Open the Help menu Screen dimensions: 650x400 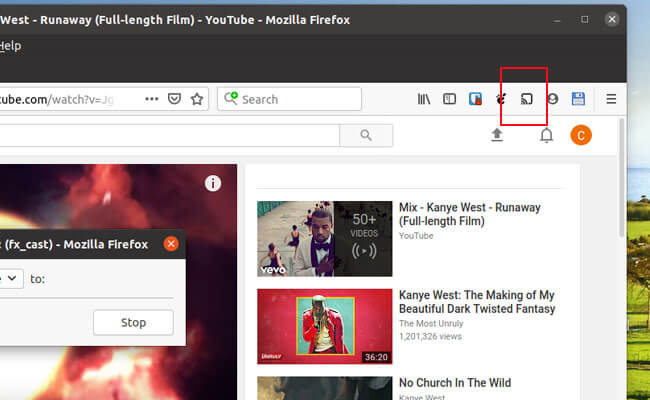(10, 46)
